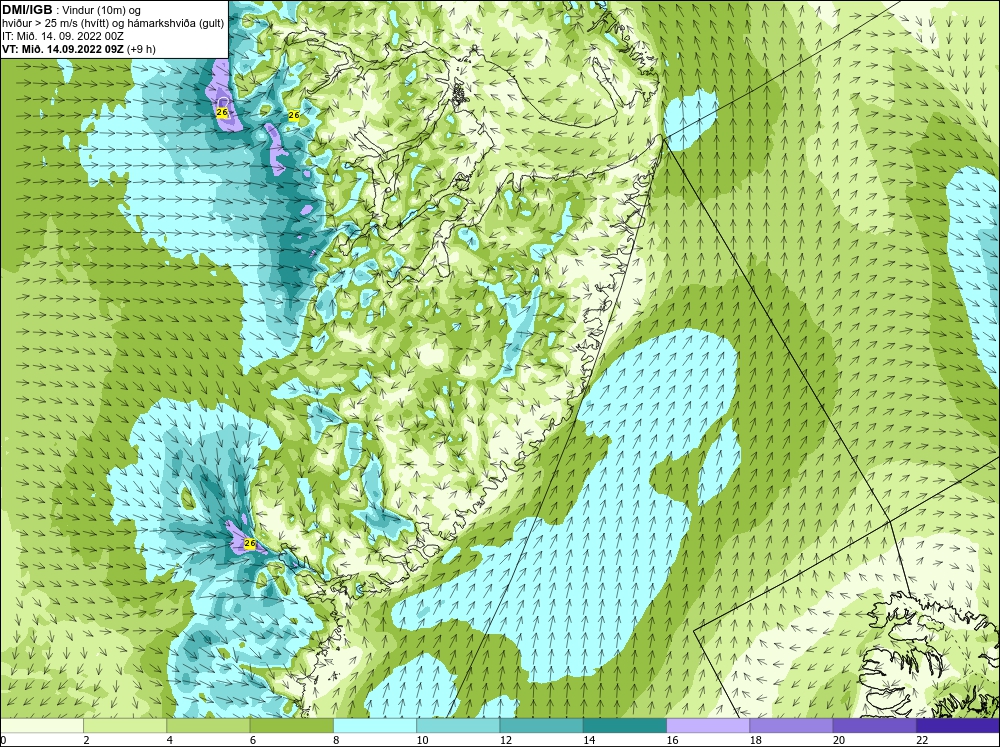This screenshot has width=1000, height=747.
Task: Click the darkest purple swatch above 22
Action: (958, 726)
